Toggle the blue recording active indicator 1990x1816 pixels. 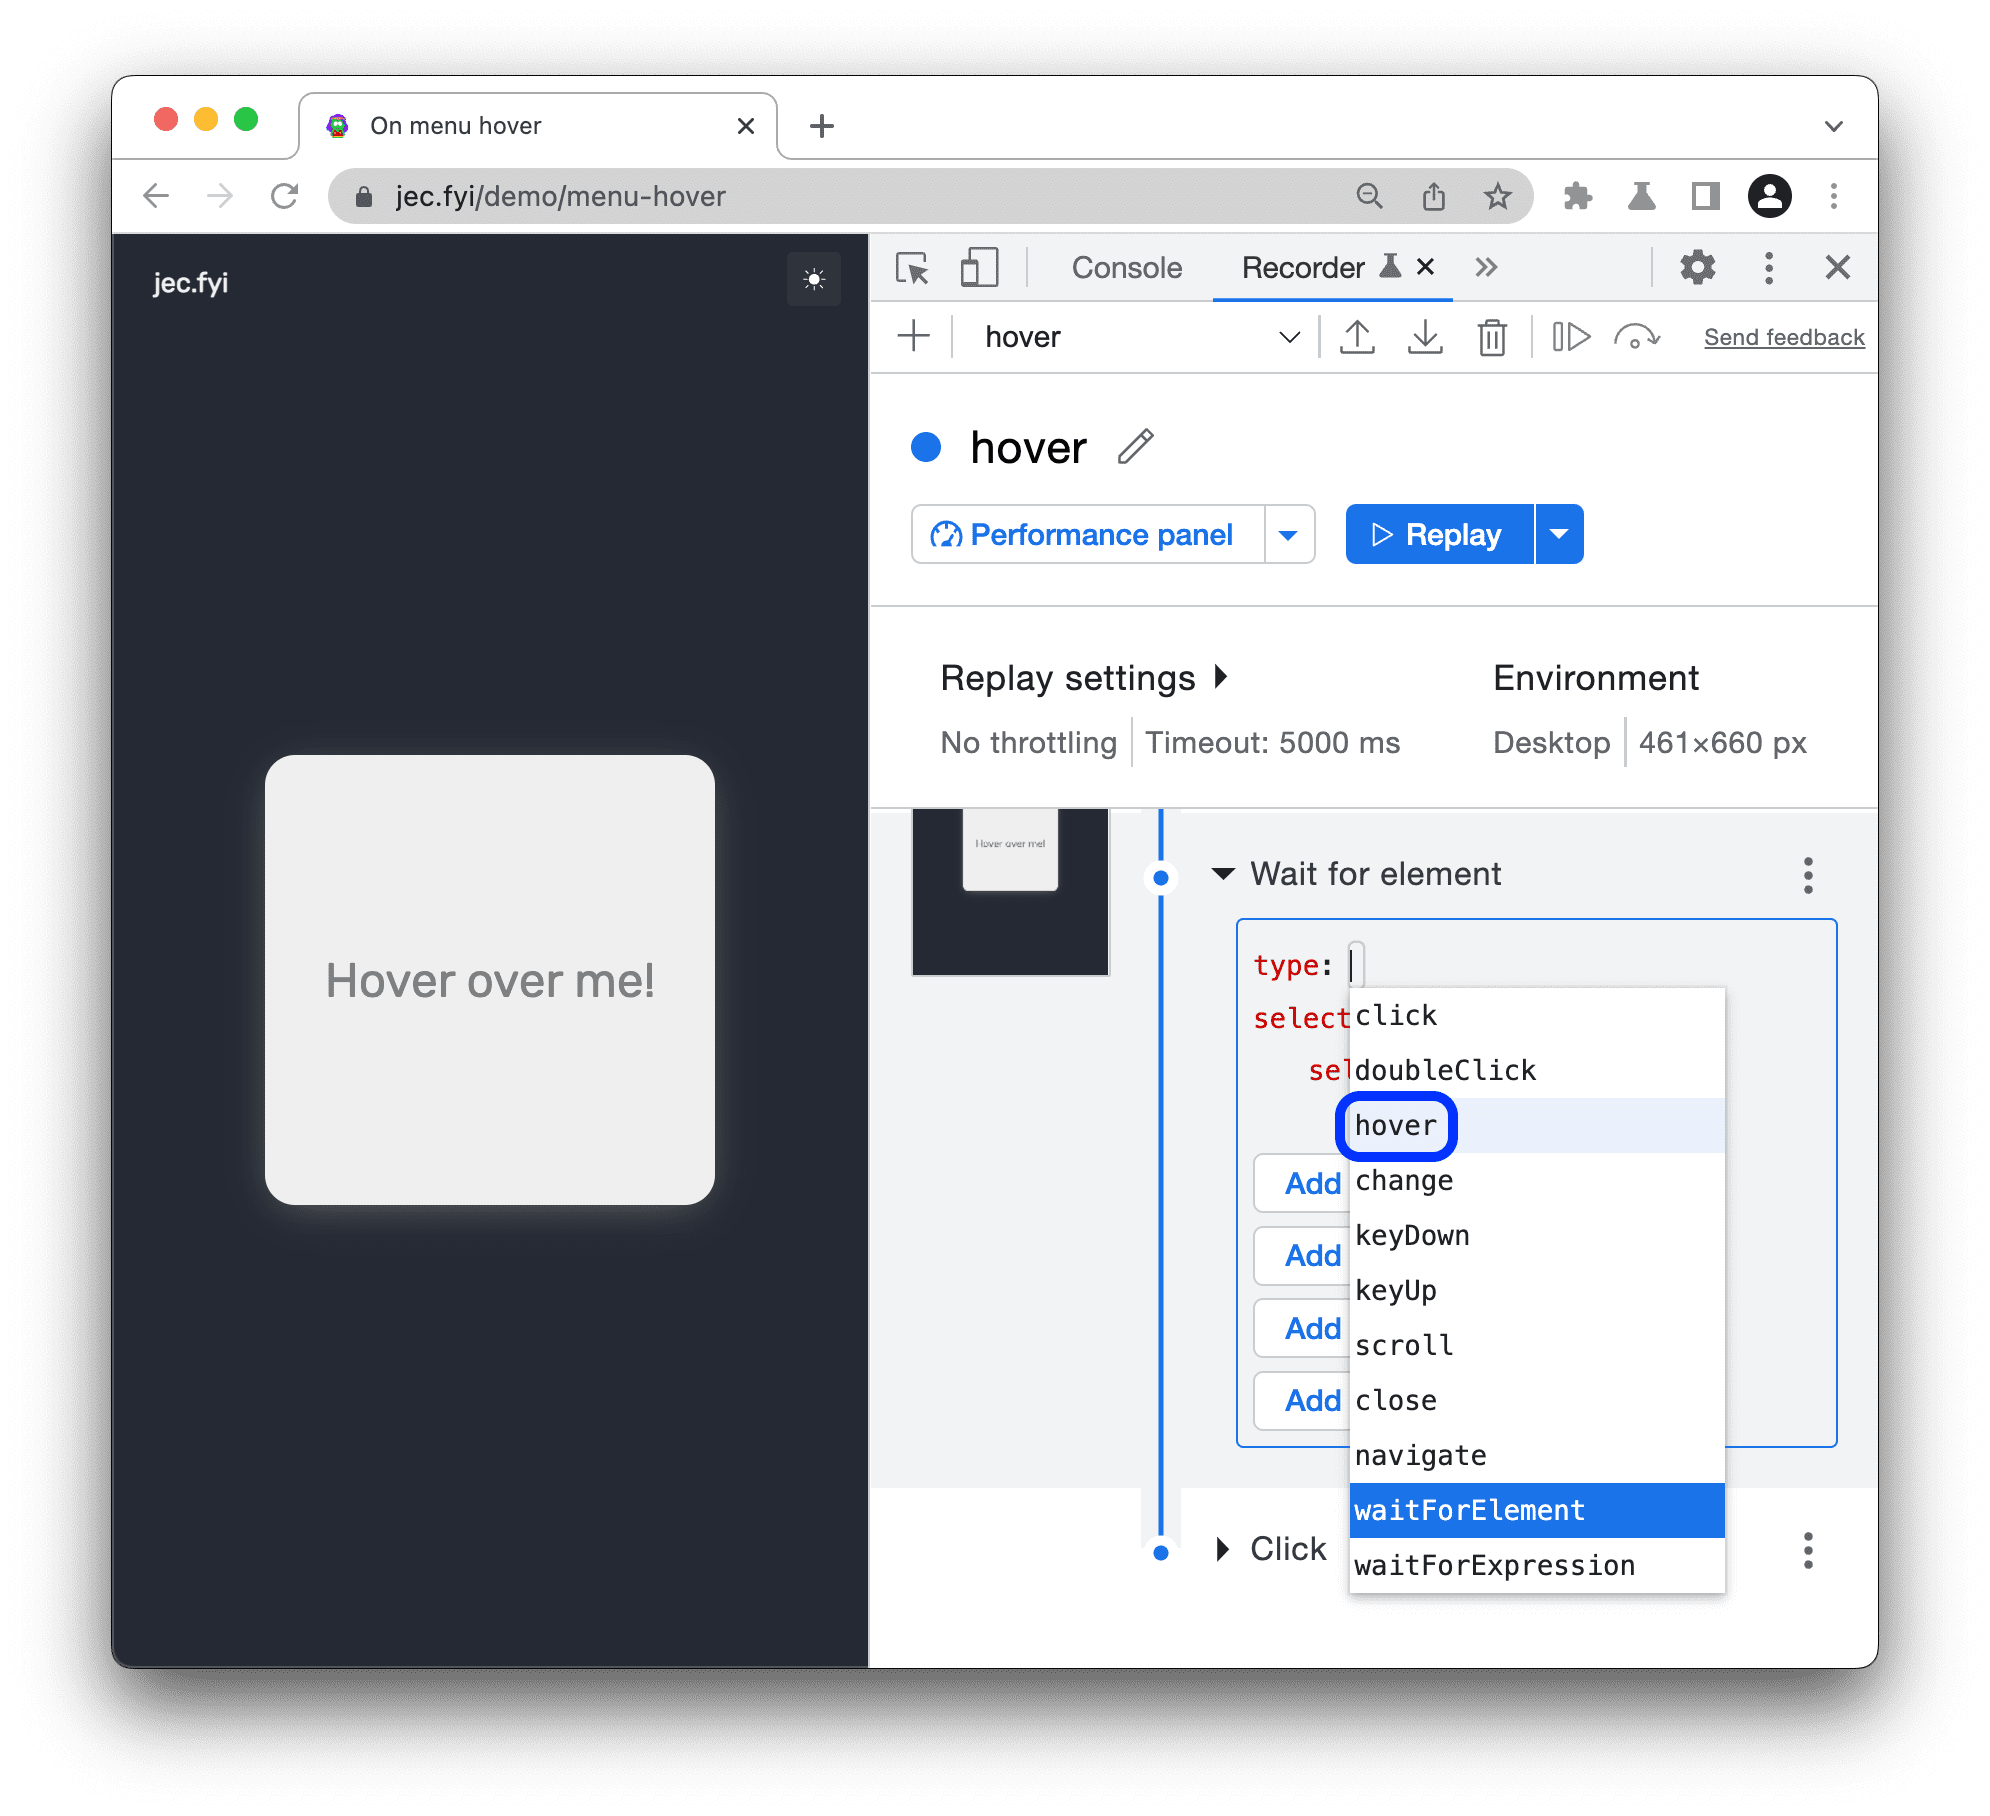pos(931,447)
